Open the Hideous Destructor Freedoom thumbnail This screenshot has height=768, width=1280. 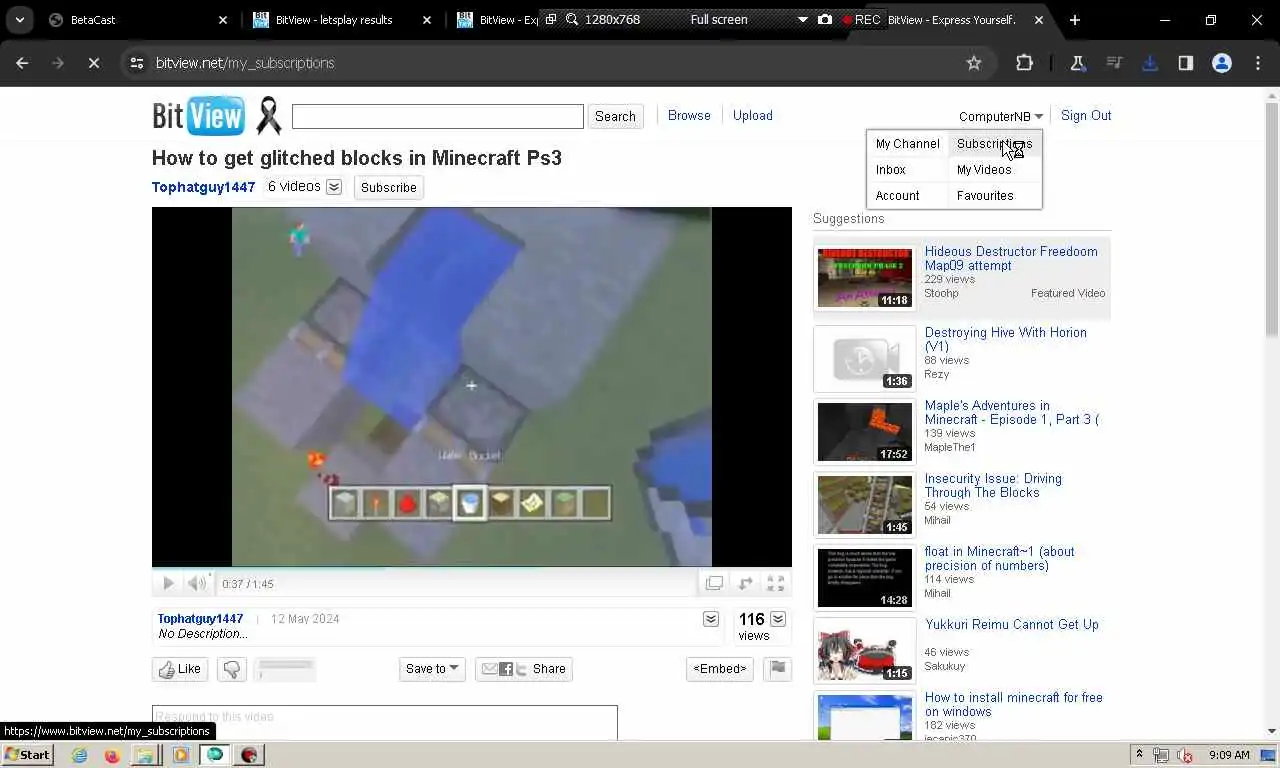865,278
